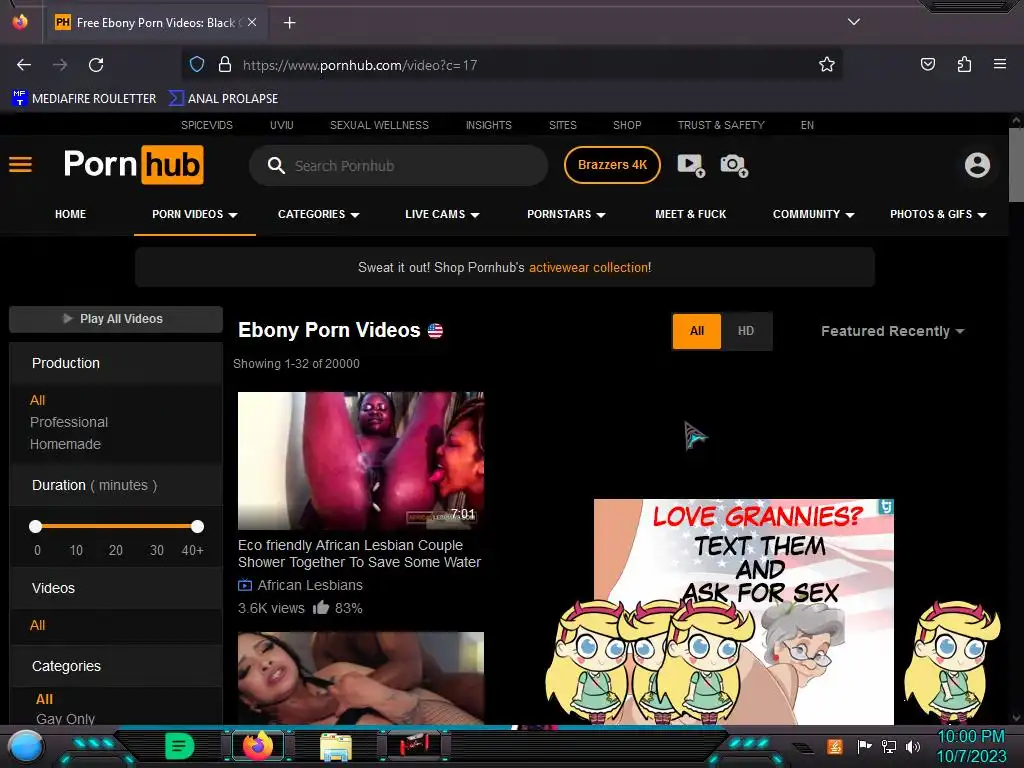Select All under Categories filter
Image resolution: width=1024 pixels, height=768 pixels.
44,699
